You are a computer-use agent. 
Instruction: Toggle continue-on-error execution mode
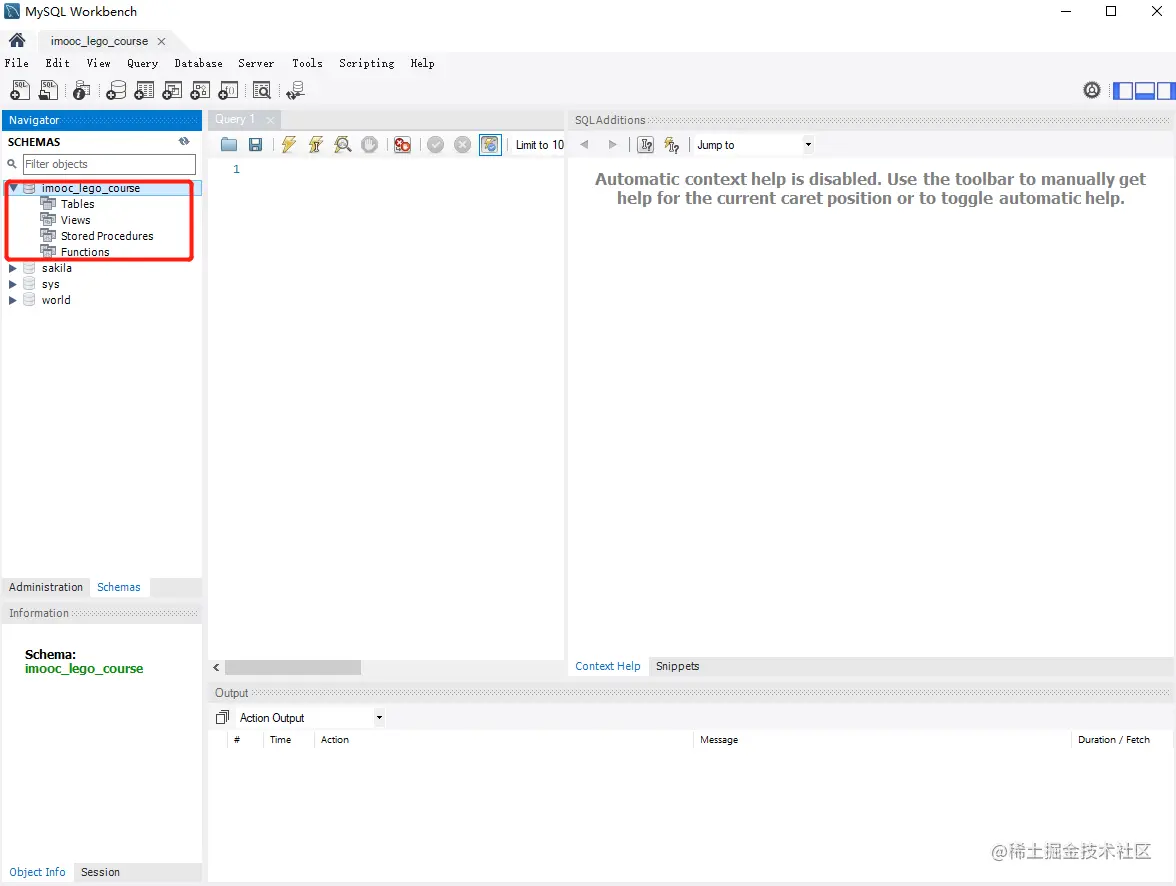[x=402, y=145]
